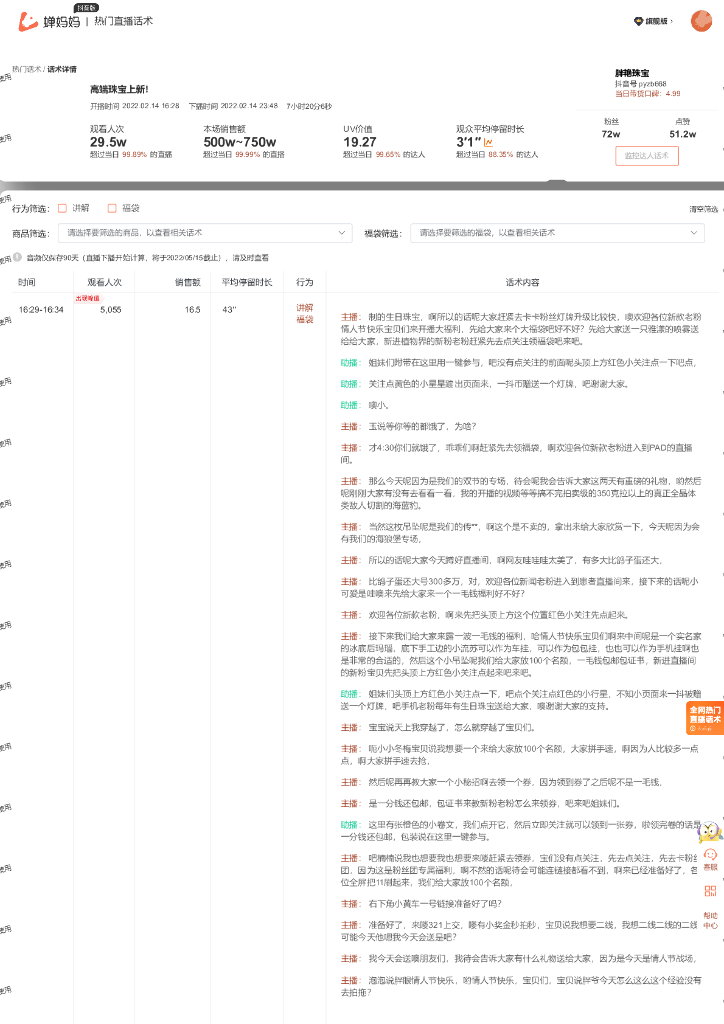This screenshot has height=1024, width=724.
Task: Click the 当日带货口碑 4.99 rating
Action: (x=648, y=93)
